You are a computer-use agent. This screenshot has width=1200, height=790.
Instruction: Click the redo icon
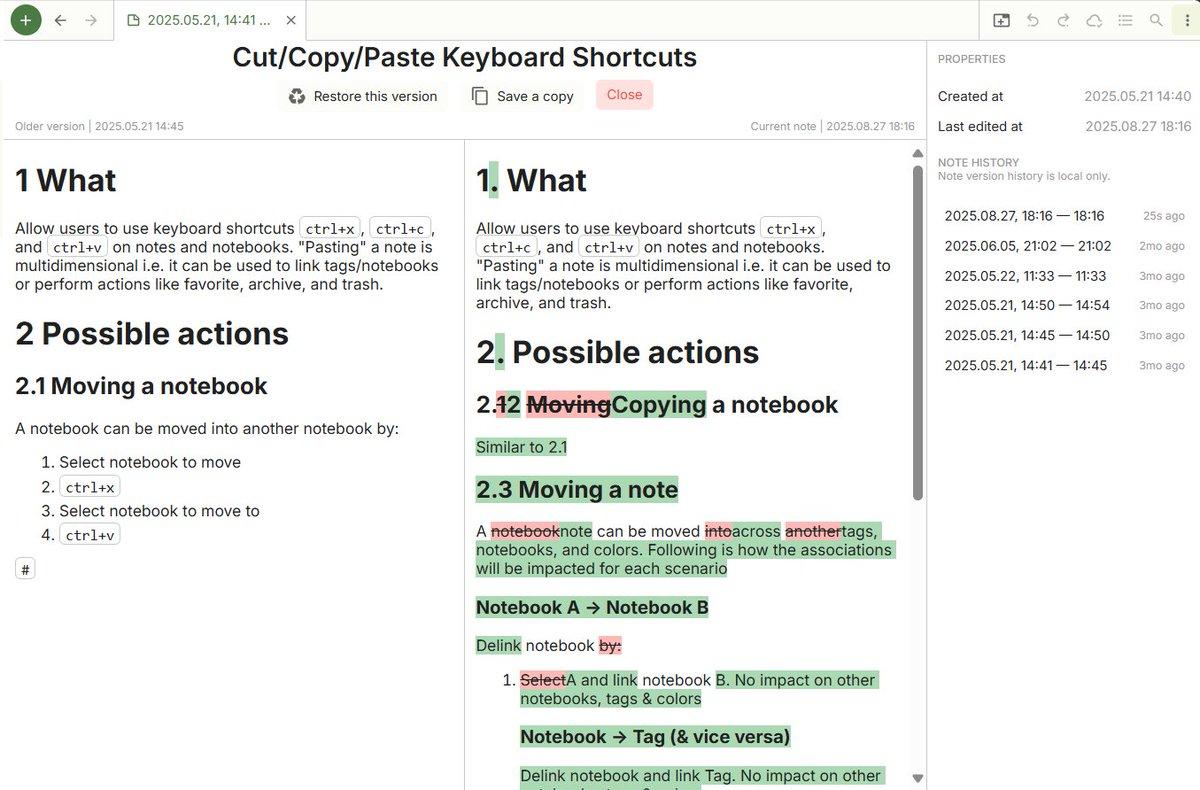tap(1063, 20)
